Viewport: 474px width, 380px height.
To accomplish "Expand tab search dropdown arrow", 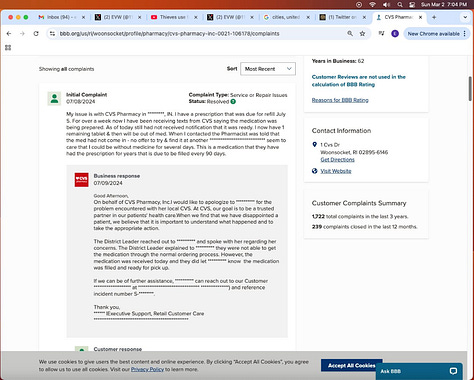I will [465, 17].
